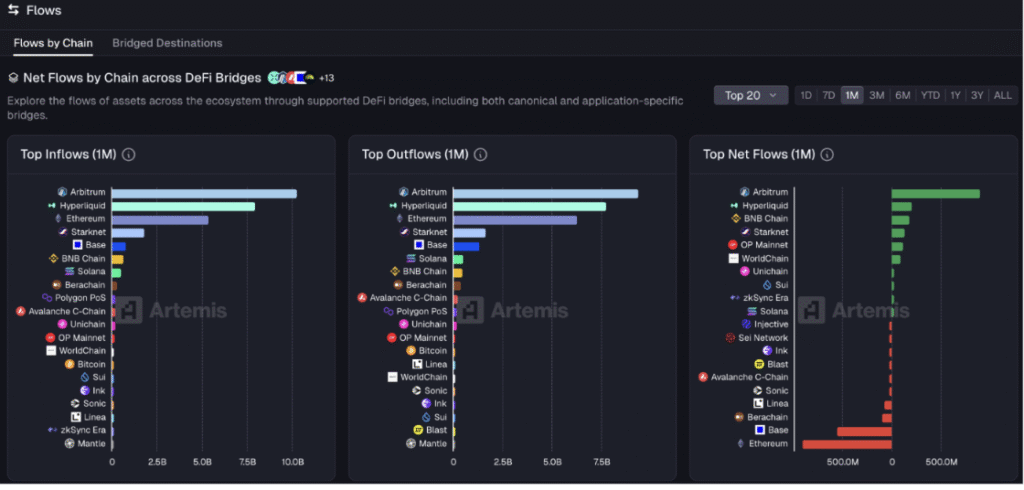Click the Flows swap-arrows icon in header
The image size is (1024, 490).
click(x=13, y=10)
